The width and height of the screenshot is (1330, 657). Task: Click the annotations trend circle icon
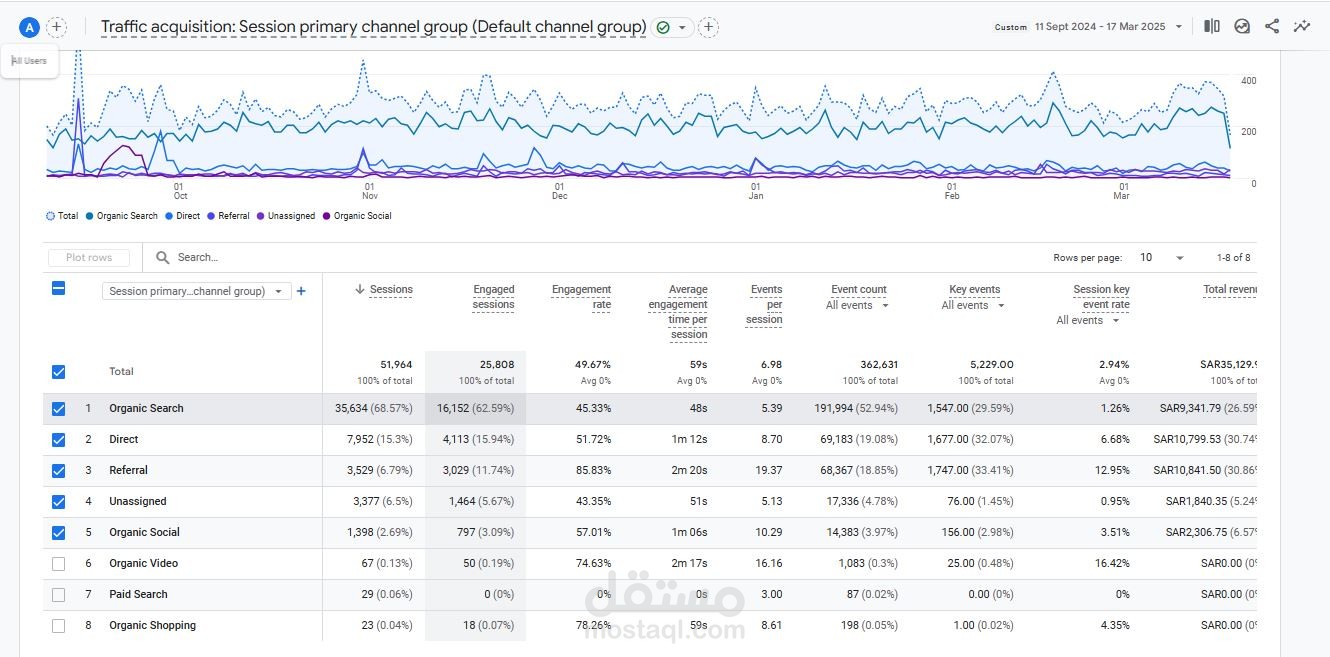1242,27
